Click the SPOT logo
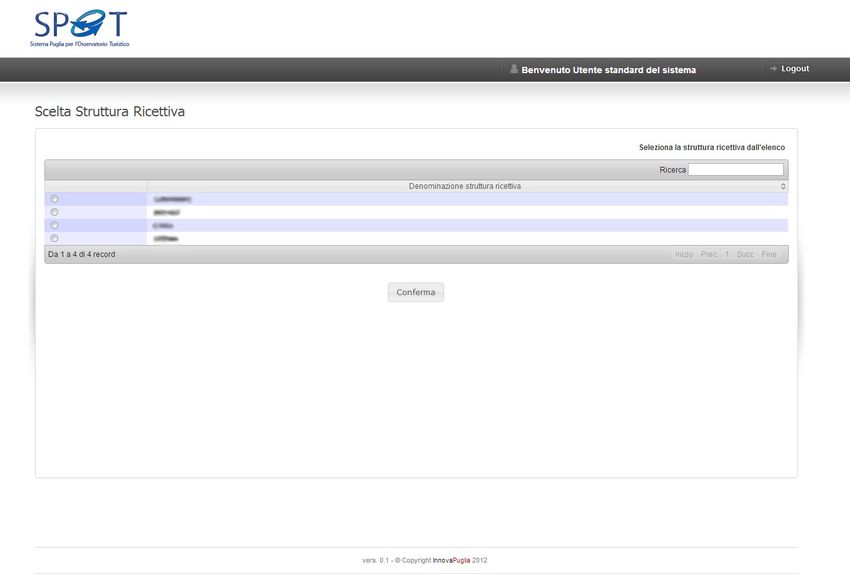 coord(81,28)
